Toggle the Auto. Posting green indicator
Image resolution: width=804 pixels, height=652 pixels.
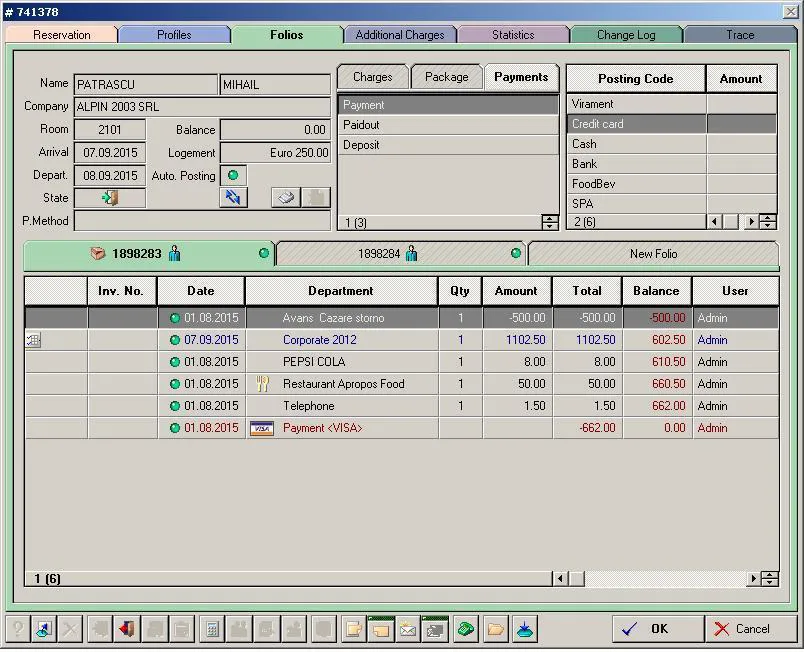[233, 175]
